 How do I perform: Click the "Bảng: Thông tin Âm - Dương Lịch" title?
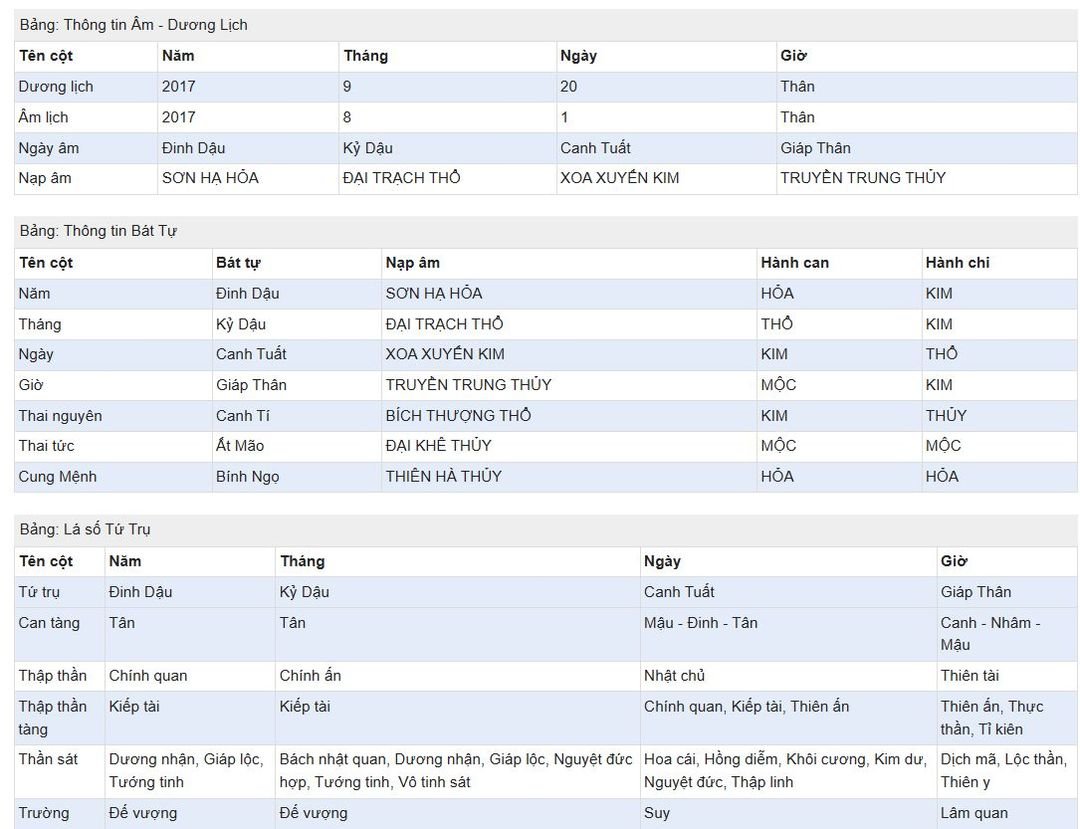(134, 25)
